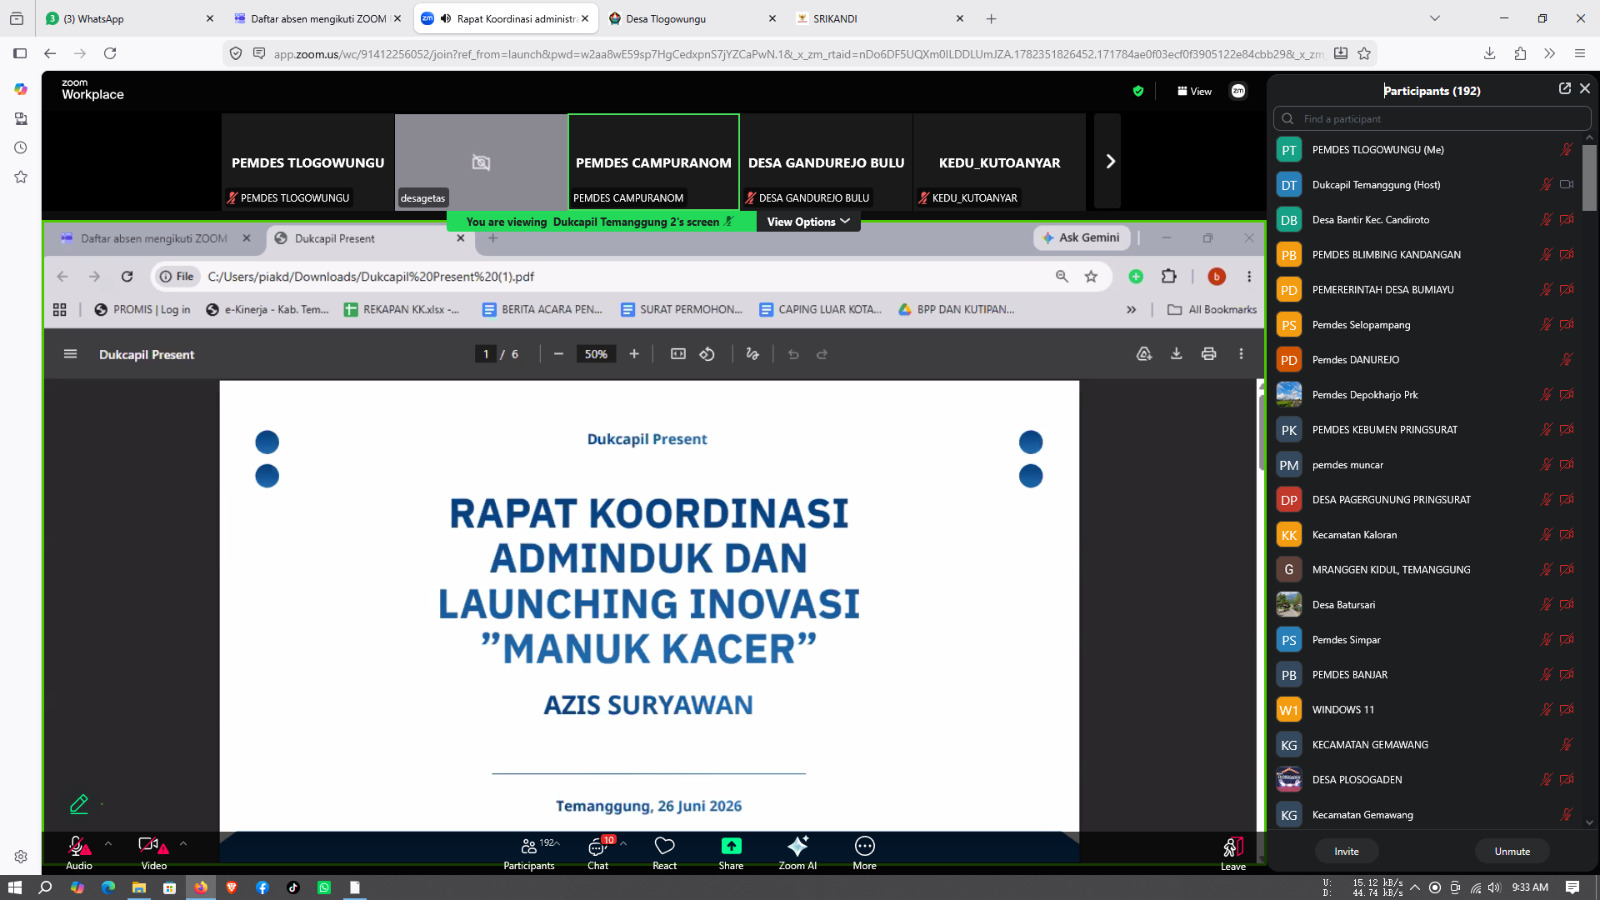This screenshot has height=900, width=1600.
Task: Select the DESA GANDUREJO BULU video tile
Action: (826, 161)
